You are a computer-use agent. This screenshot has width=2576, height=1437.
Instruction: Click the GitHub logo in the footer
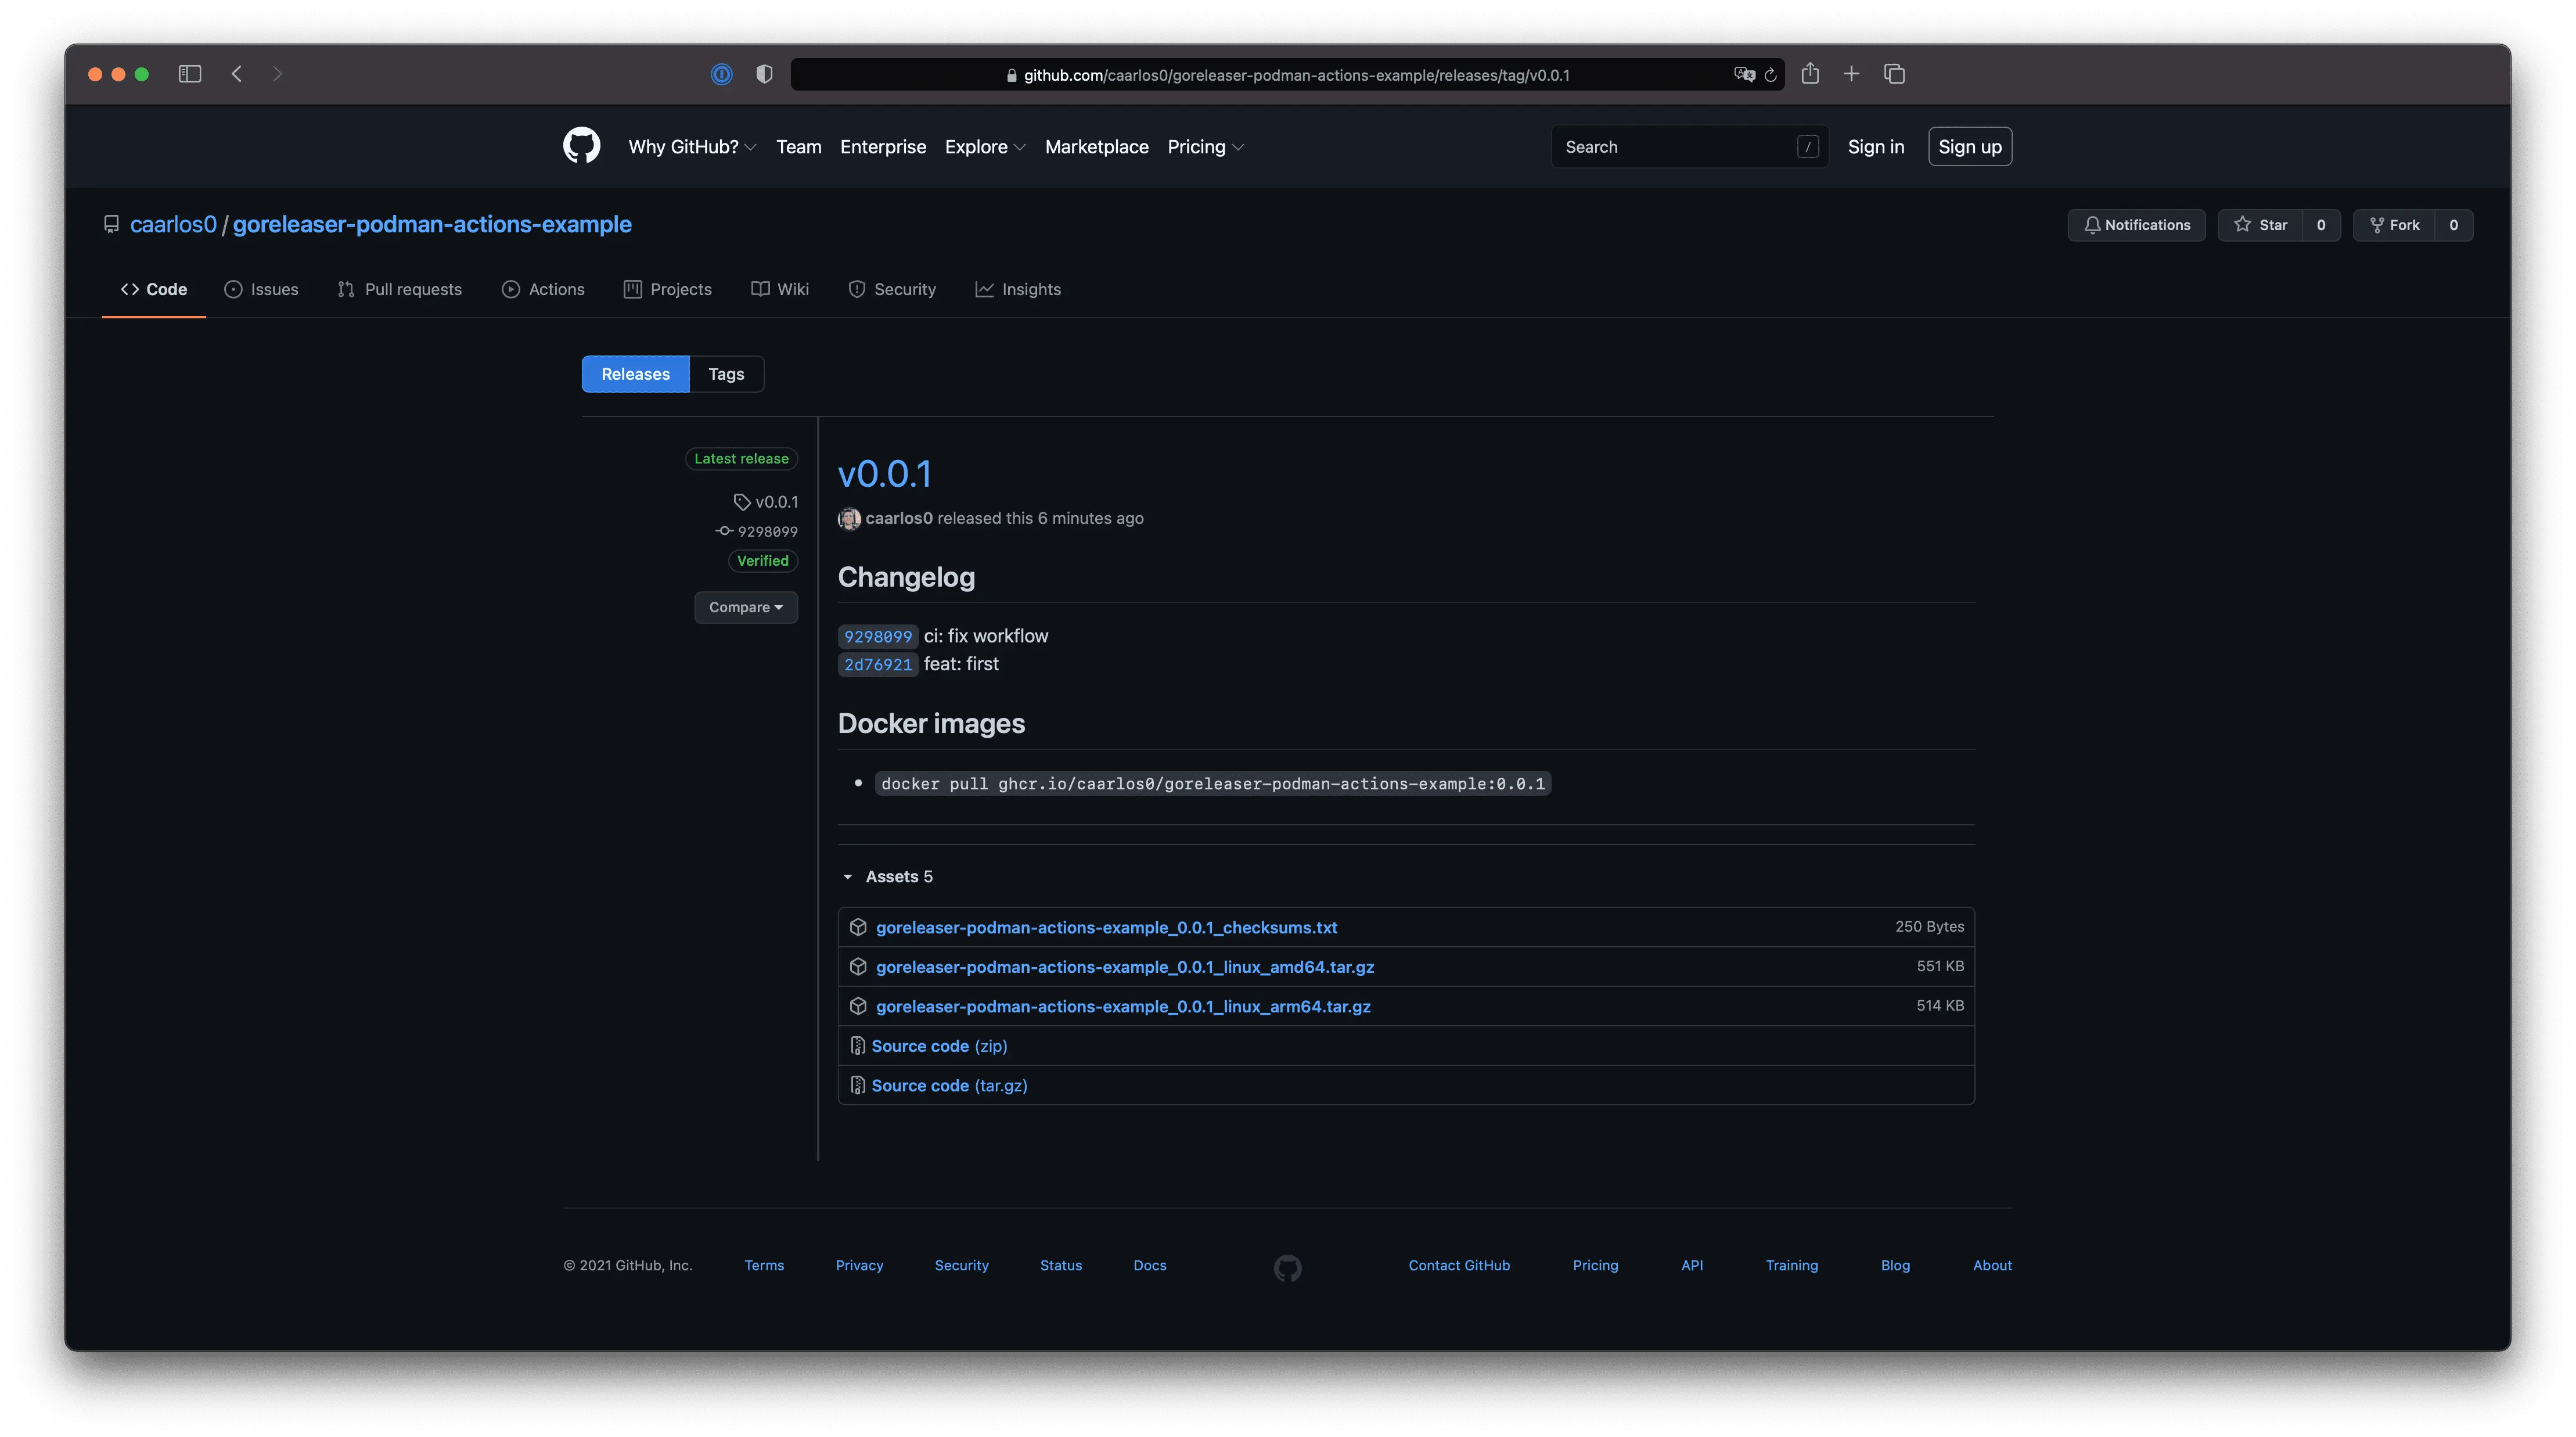[1287, 1268]
